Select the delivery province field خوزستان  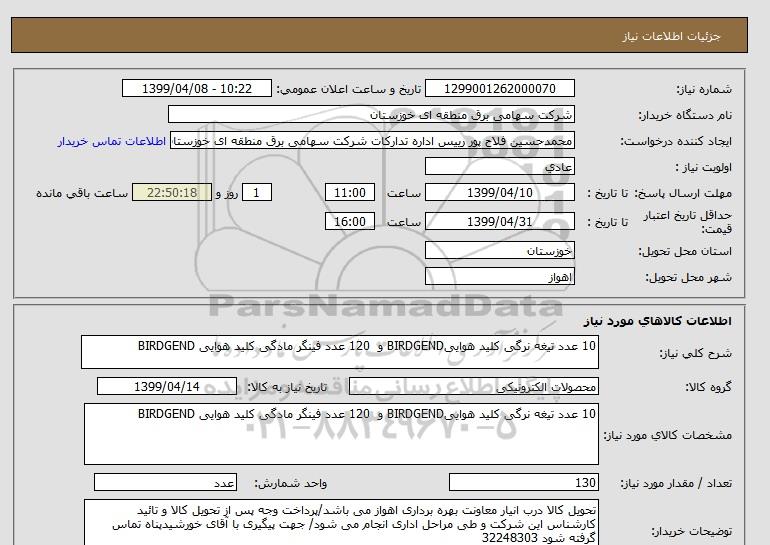(x=499, y=250)
